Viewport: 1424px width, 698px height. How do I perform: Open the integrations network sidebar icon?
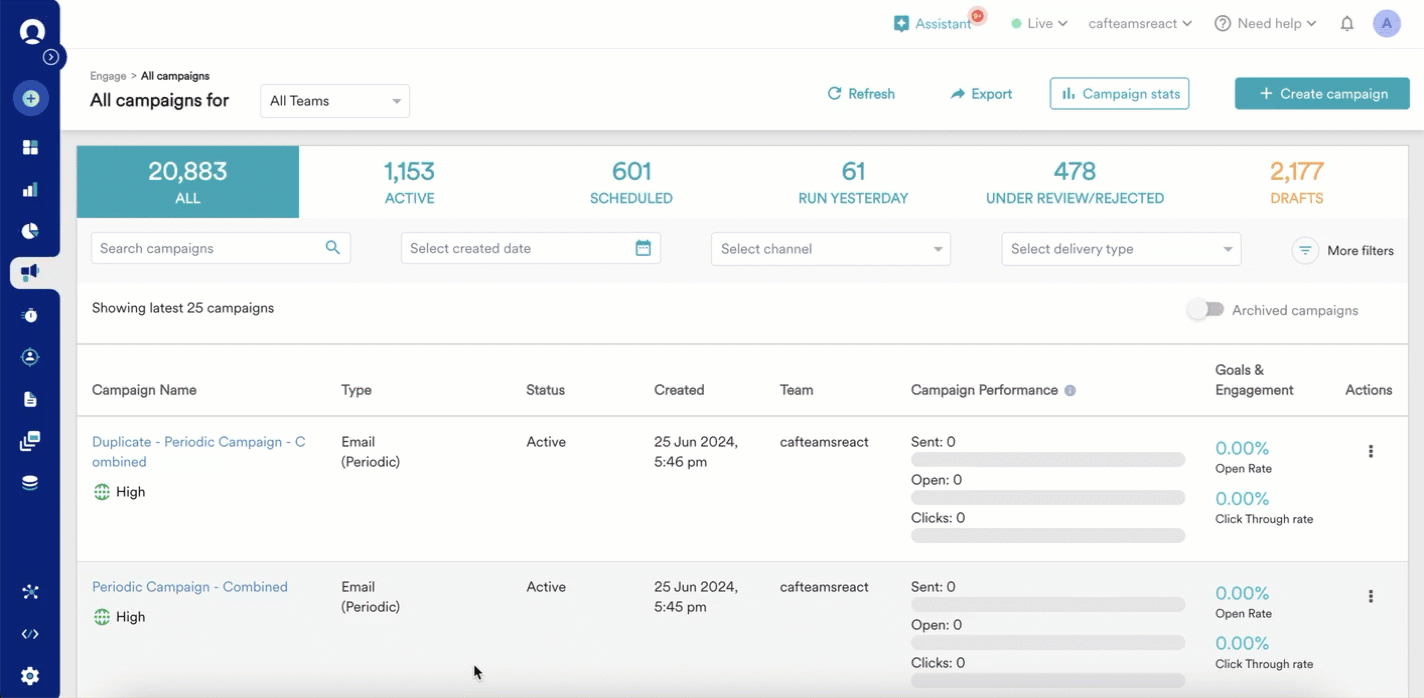pyautogui.click(x=30, y=592)
